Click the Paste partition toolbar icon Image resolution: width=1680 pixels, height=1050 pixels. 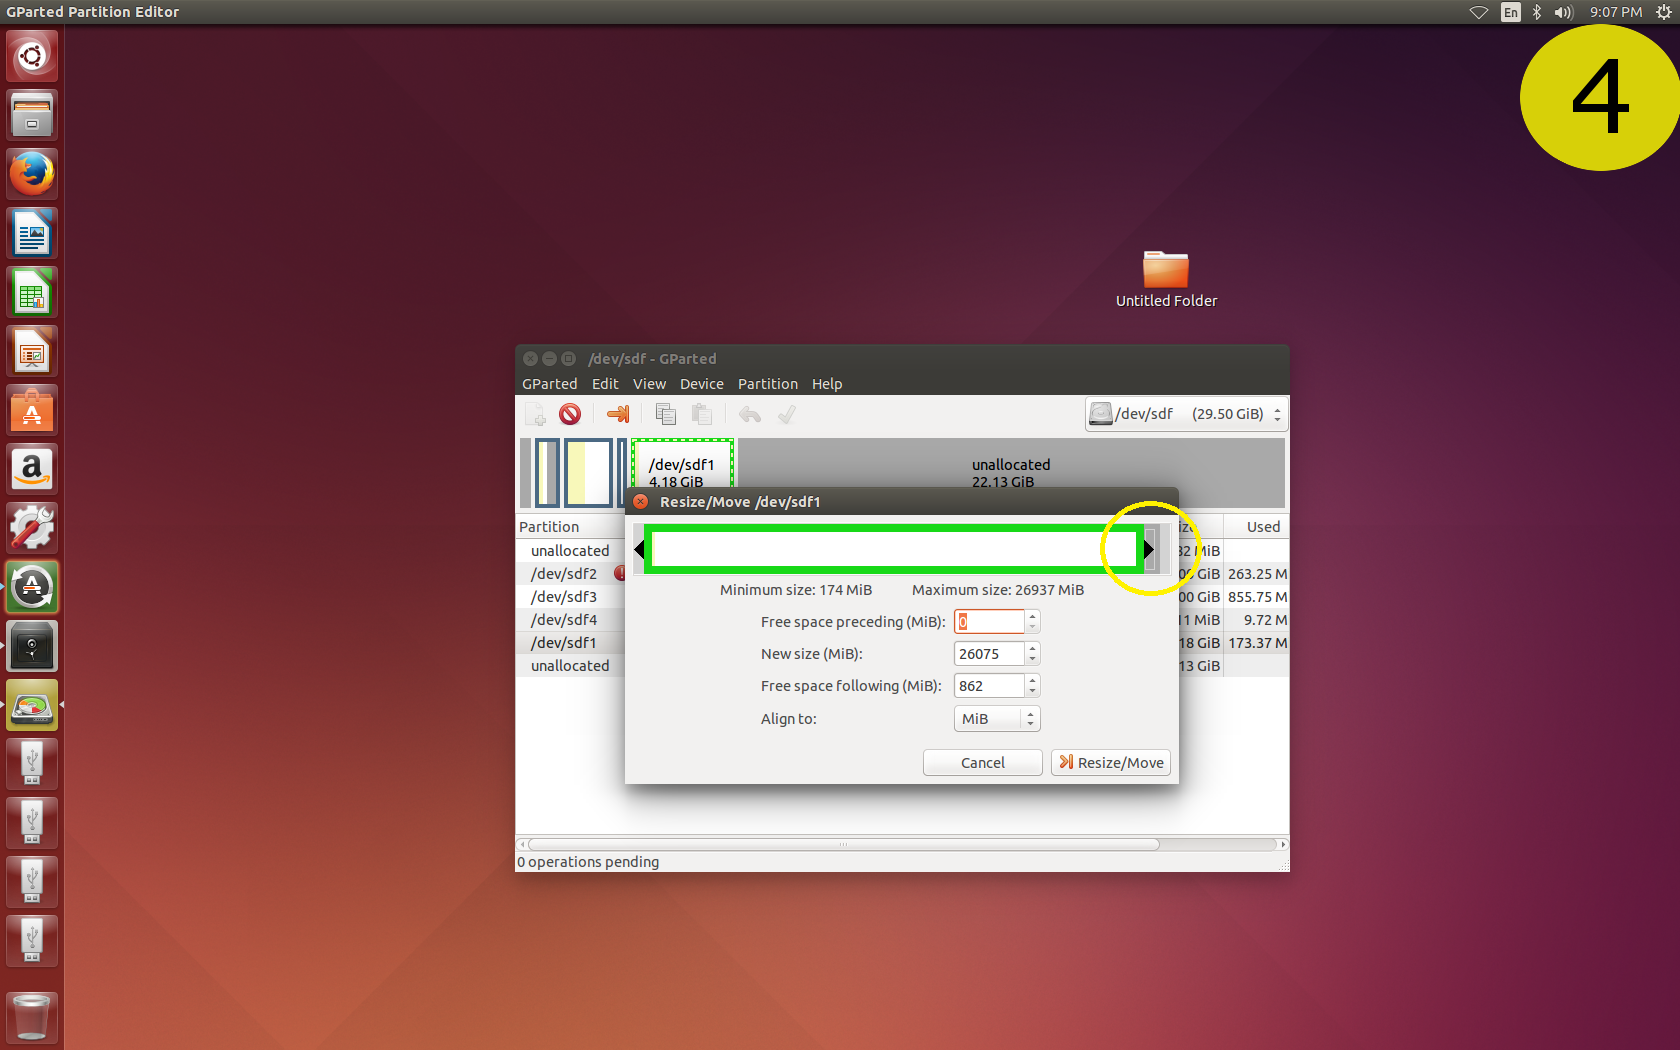(702, 414)
